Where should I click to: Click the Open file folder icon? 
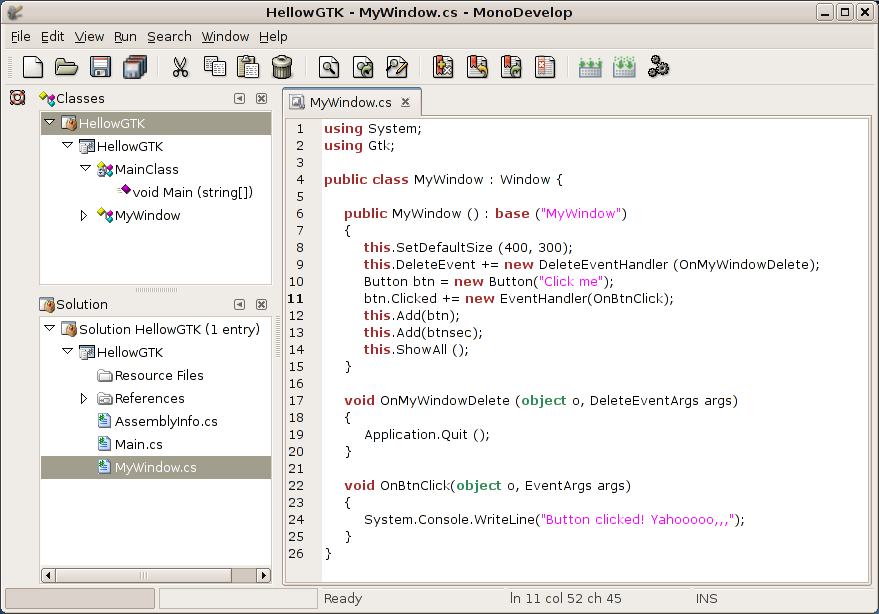click(x=66, y=67)
